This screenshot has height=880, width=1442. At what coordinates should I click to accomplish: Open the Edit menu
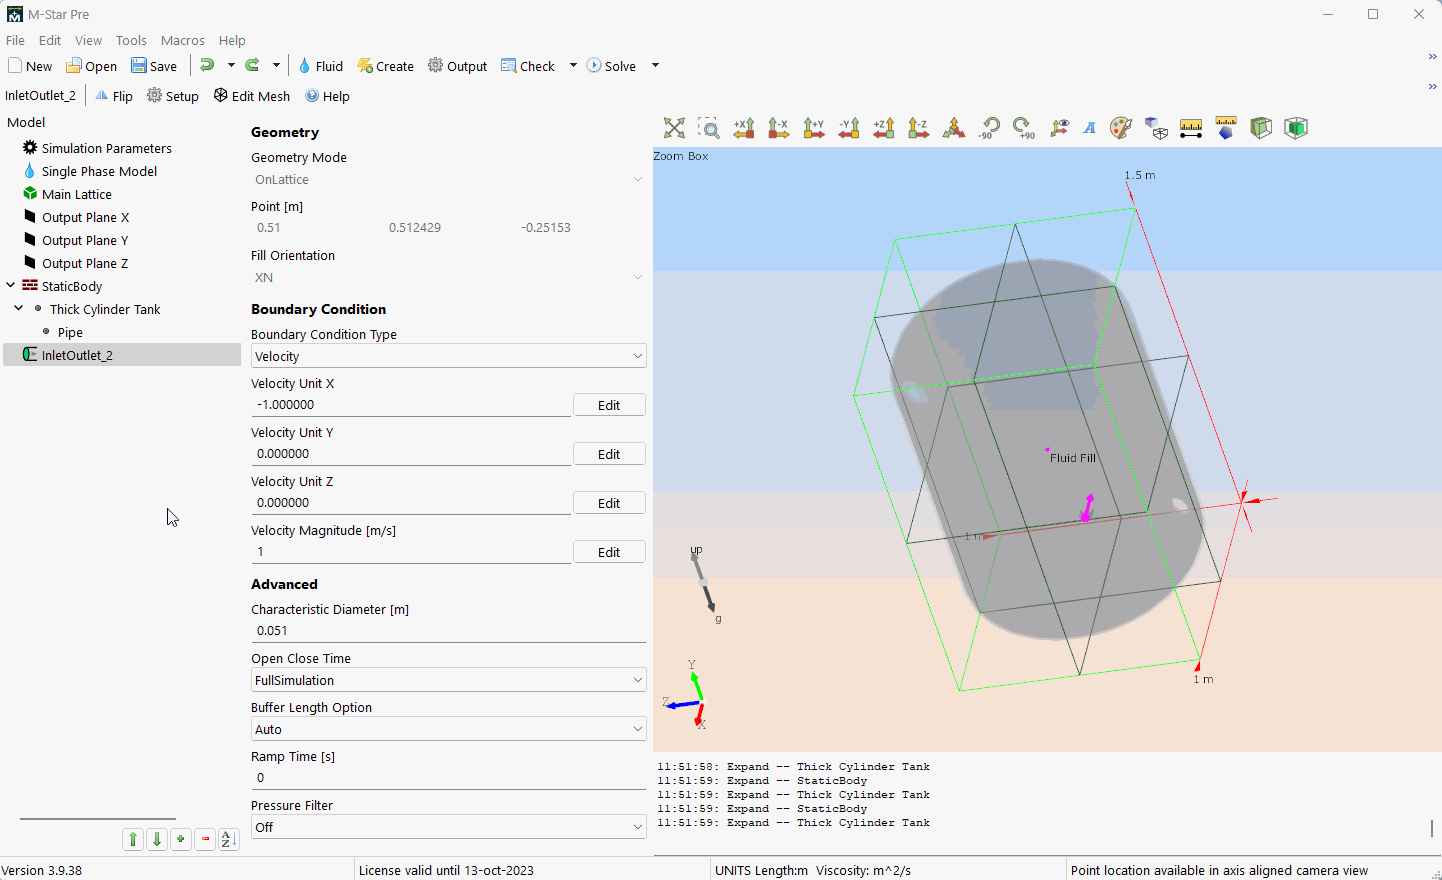coord(50,40)
